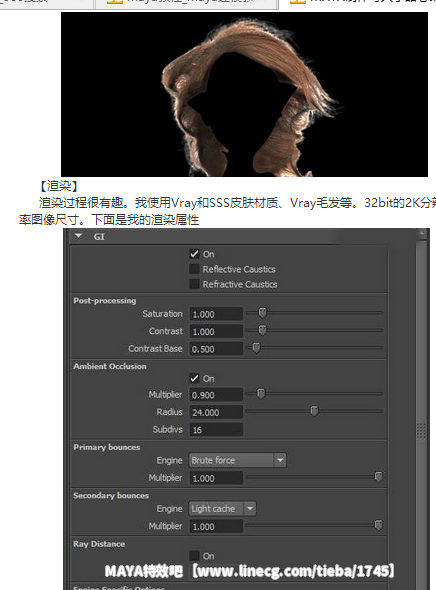Click the Ambient Occlusion section label
Image resolution: width=436 pixels, height=590 pixels.
coord(110,366)
